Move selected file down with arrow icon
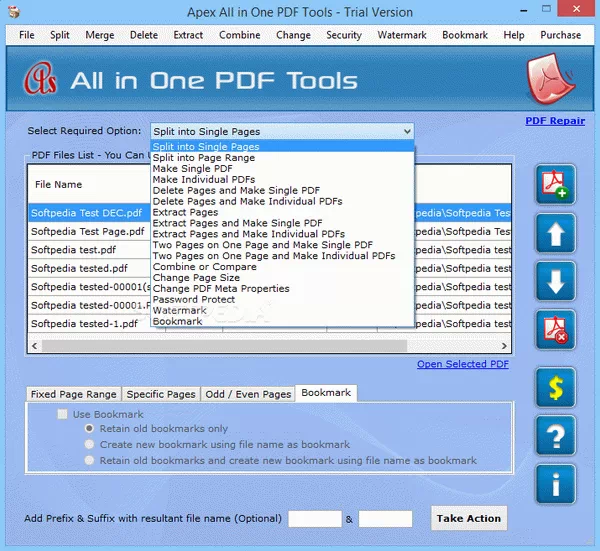 tap(555, 281)
